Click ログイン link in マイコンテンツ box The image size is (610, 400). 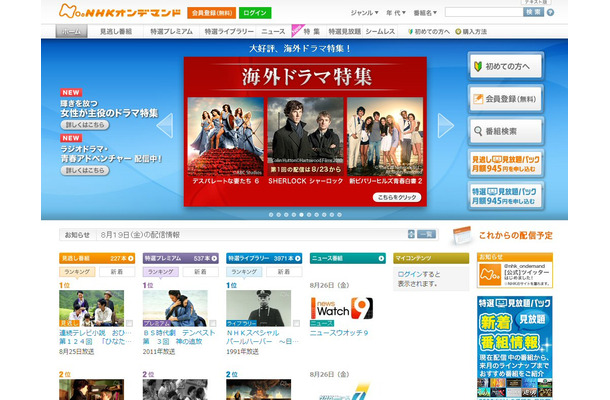409,274
